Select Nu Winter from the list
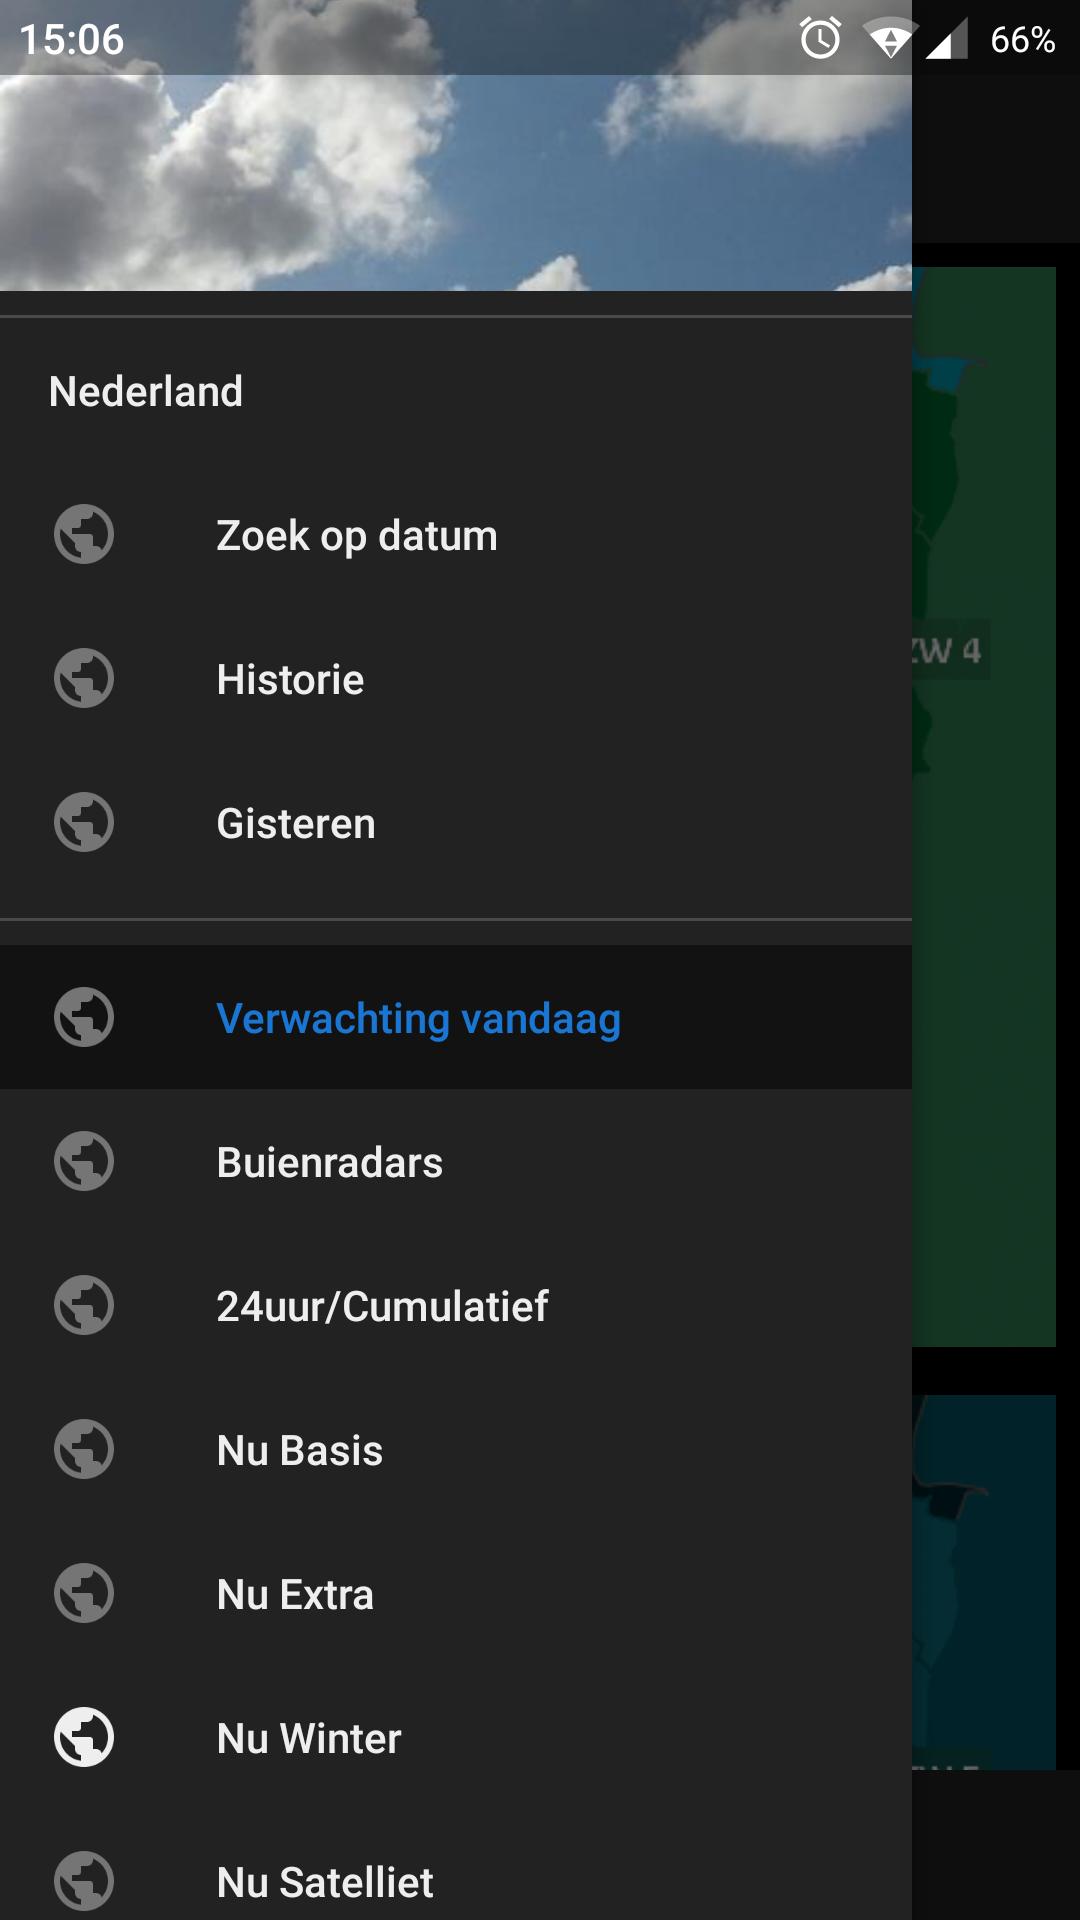Image resolution: width=1080 pixels, height=1920 pixels. coord(308,1738)
